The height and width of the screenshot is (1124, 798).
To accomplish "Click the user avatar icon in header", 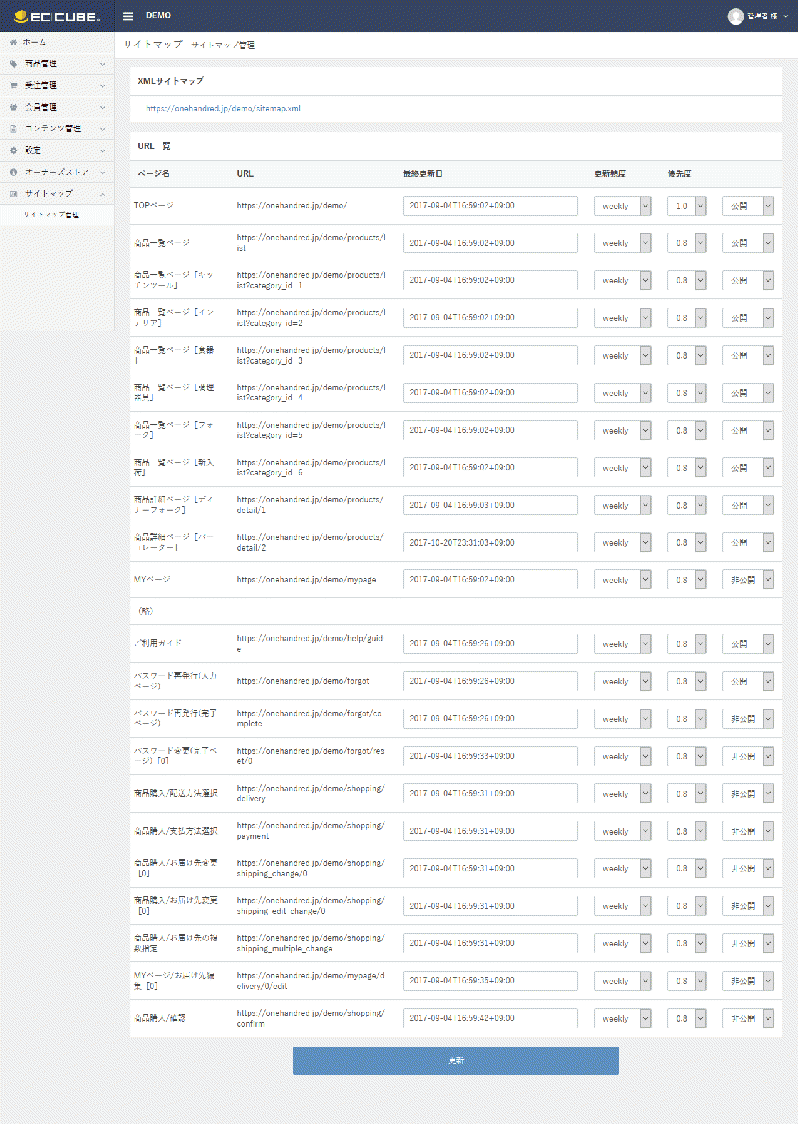I will (x=736, y=16).
